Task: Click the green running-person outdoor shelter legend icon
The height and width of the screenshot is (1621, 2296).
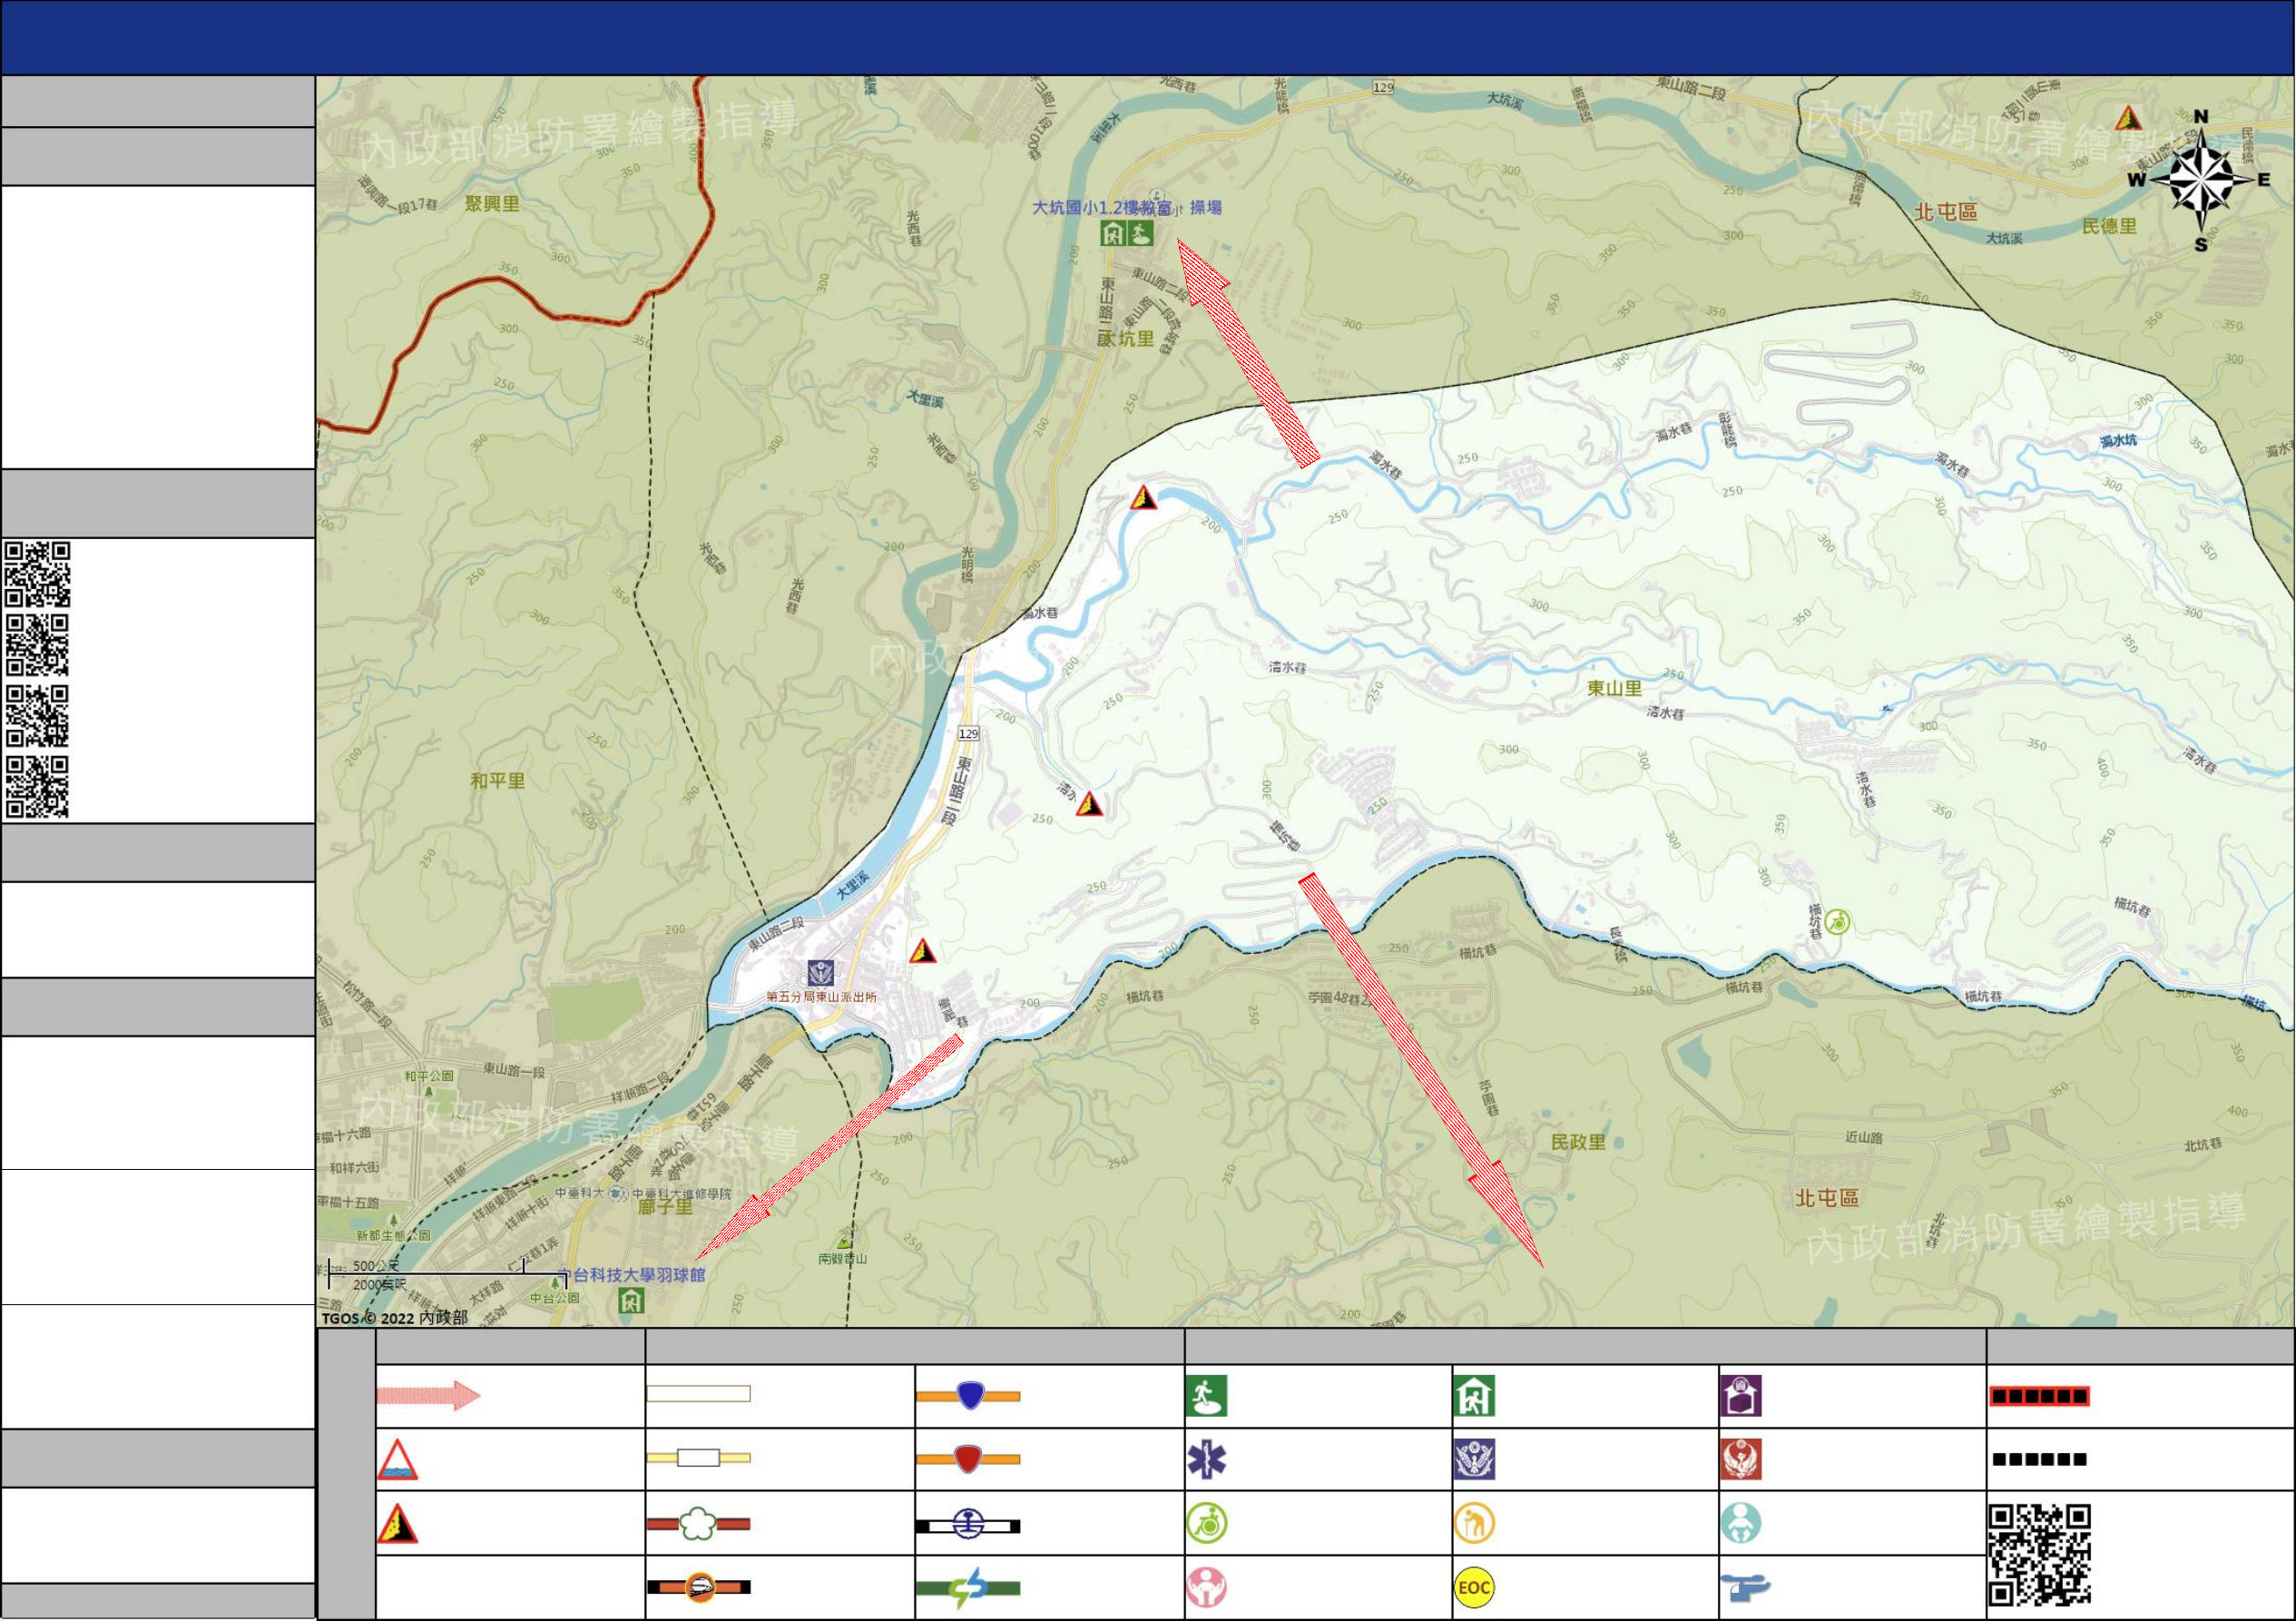Action: pos(1206,1396)
